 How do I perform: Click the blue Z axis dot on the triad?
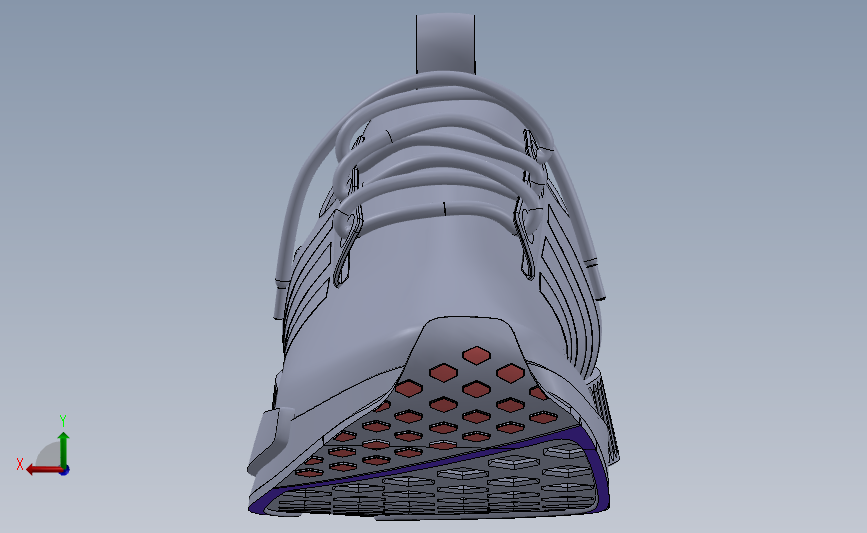[65, 471]
